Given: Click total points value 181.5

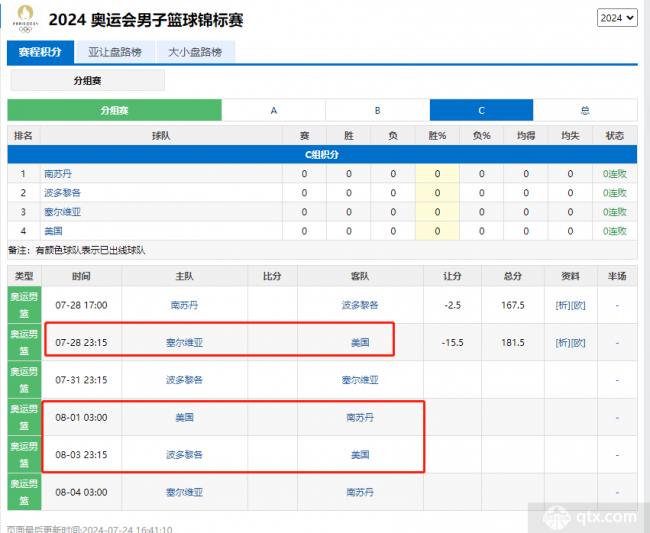Looking at the screenshot, I should tap(513, 342).
